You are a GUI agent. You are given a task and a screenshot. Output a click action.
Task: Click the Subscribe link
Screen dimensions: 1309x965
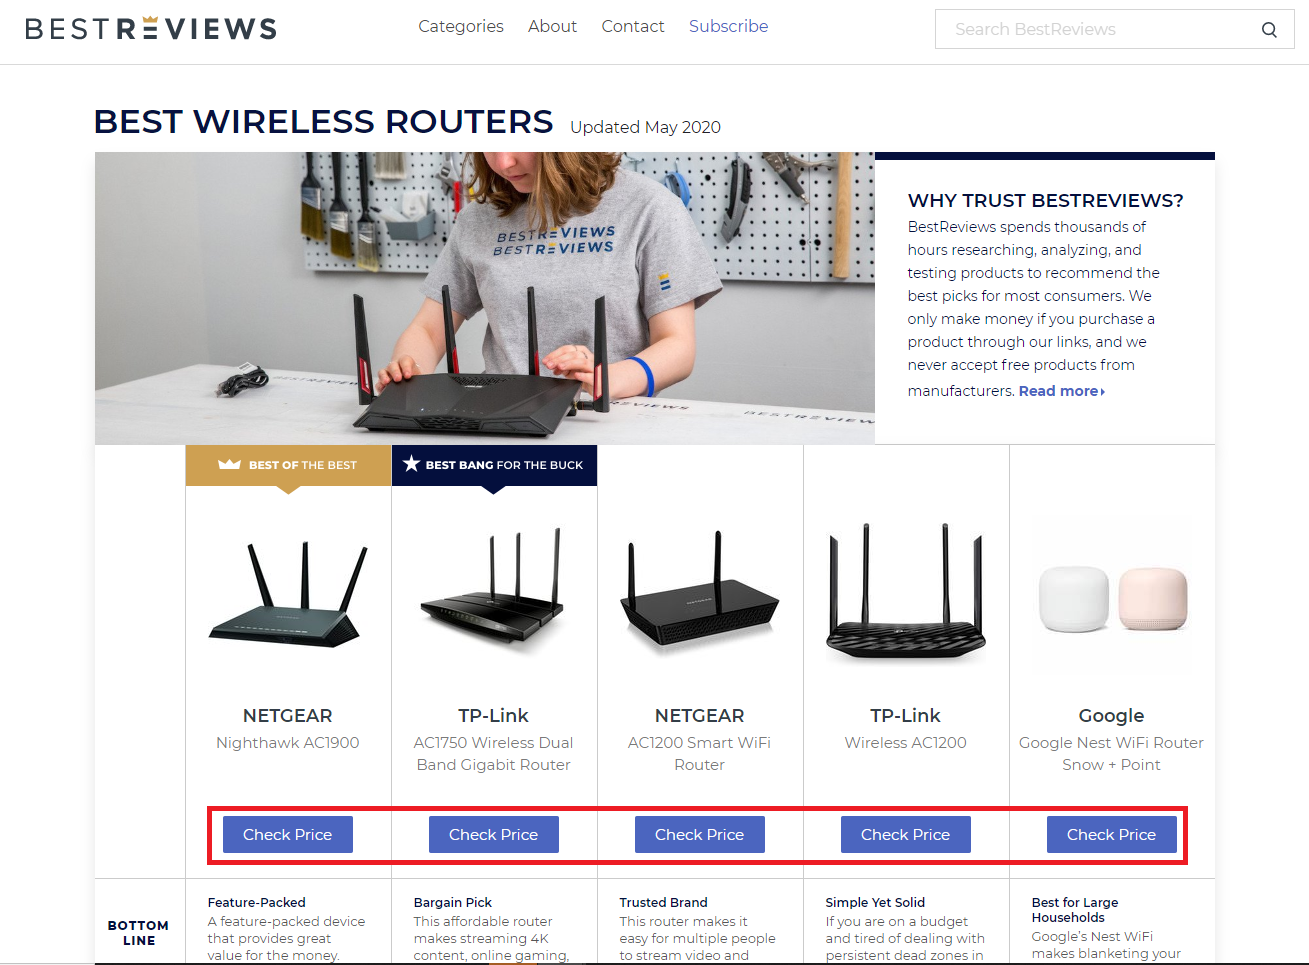pos(728,26)
